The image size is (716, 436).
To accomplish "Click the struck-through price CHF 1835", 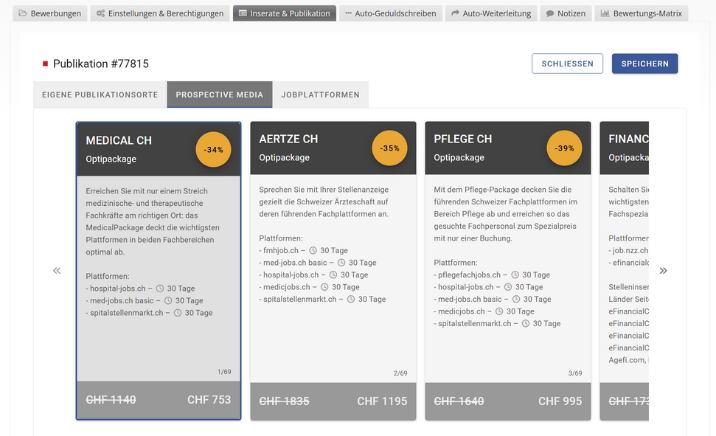I will 284,401.
